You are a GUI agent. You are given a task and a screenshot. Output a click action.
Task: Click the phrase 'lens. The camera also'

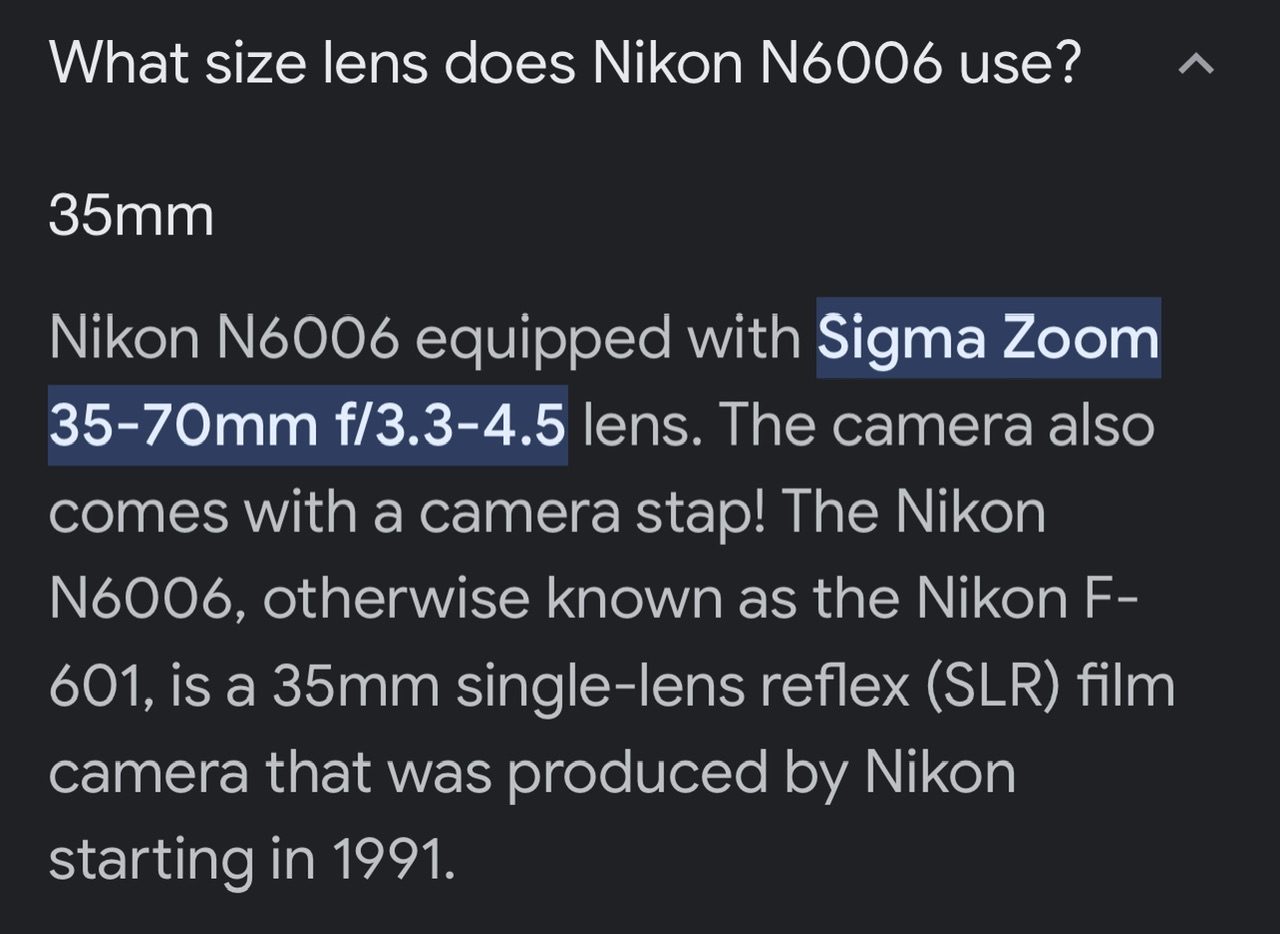868,426
